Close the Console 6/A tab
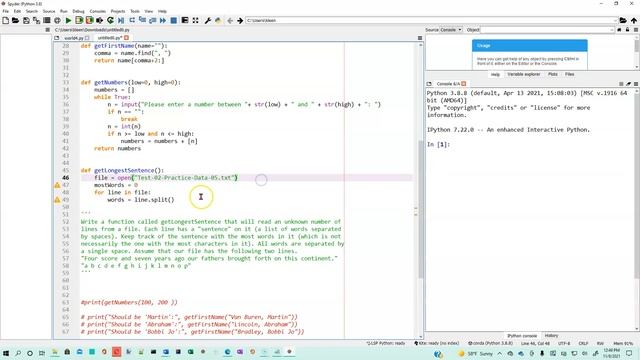Viewport: 640px width, 360px height. (464, 84)
